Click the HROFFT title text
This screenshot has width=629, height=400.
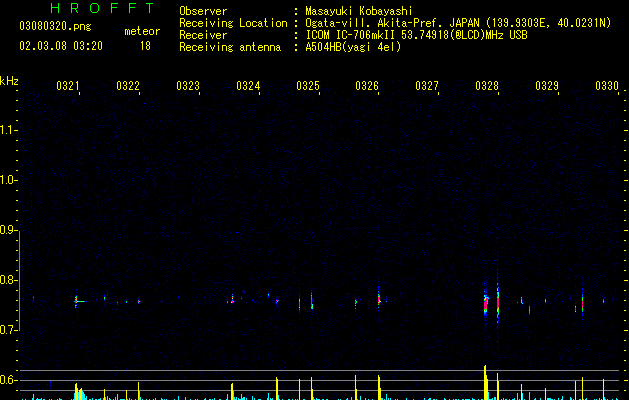tap(102, 8)
